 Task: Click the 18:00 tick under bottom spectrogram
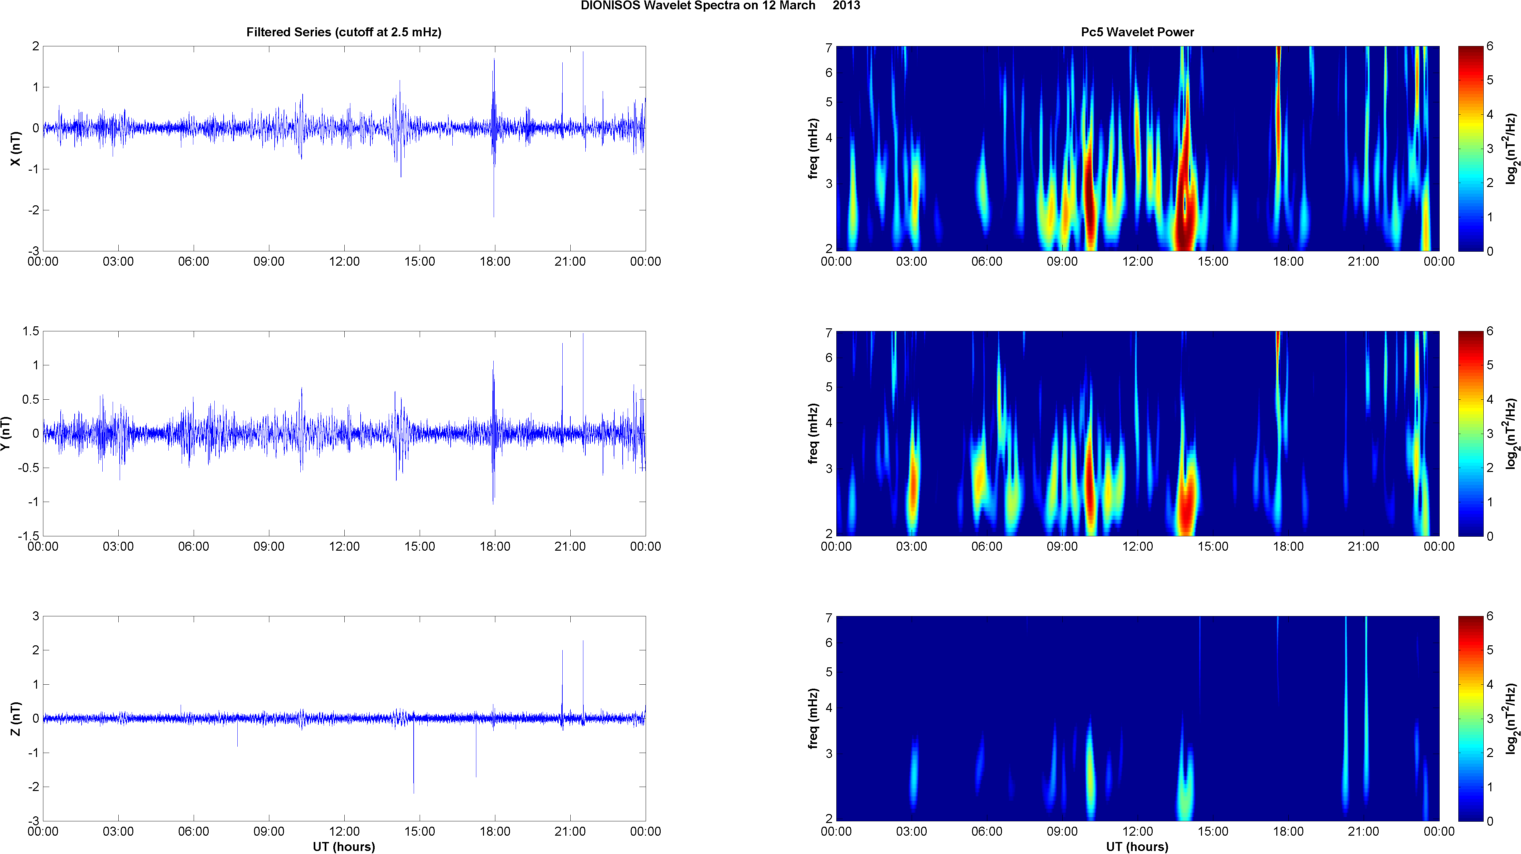coord(1288,832)
